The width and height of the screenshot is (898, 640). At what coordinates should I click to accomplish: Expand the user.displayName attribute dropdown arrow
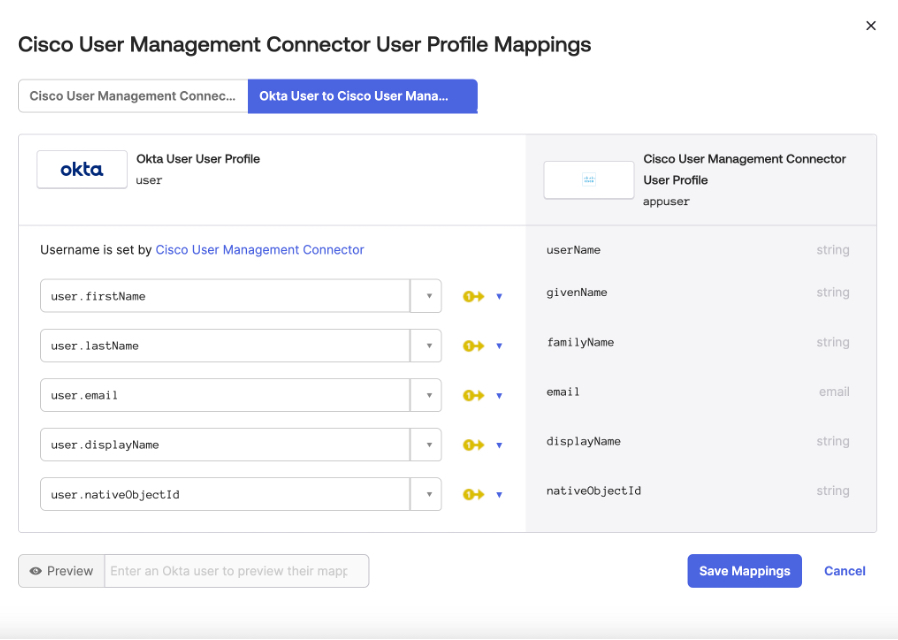[x=426, y=445]
